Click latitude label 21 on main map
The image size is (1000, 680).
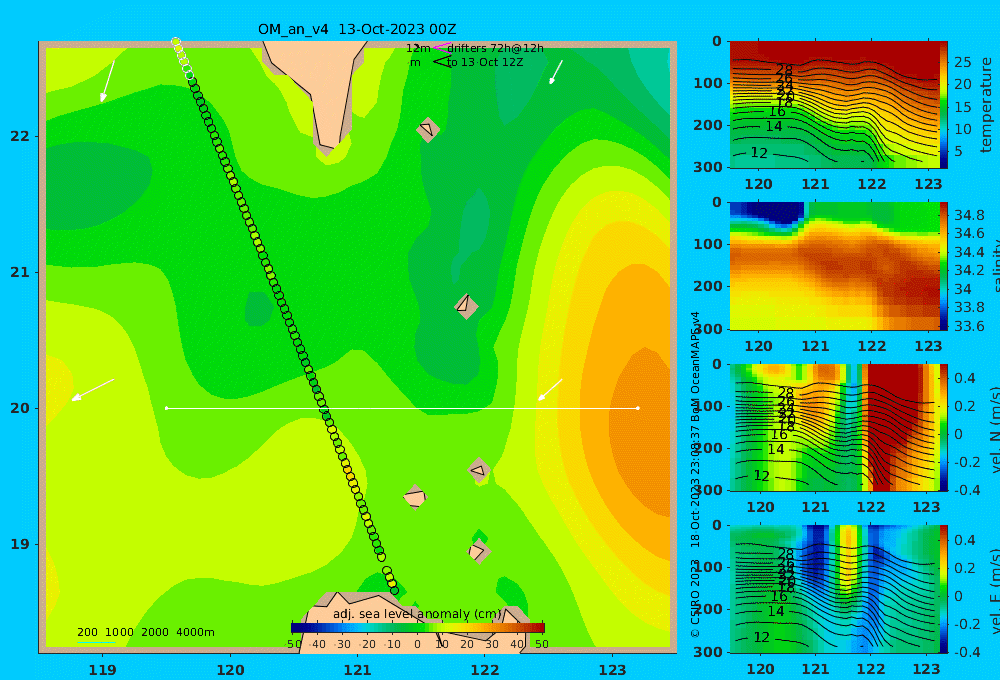20,272
